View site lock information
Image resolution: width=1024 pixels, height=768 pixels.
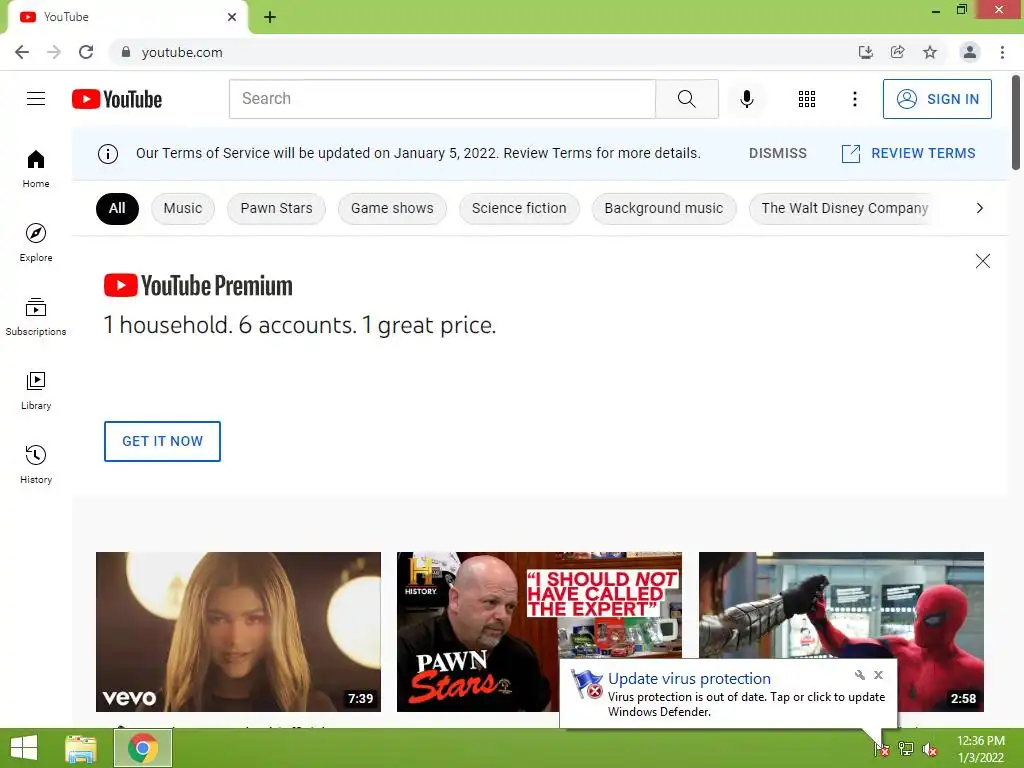click(x=126, y=52)
